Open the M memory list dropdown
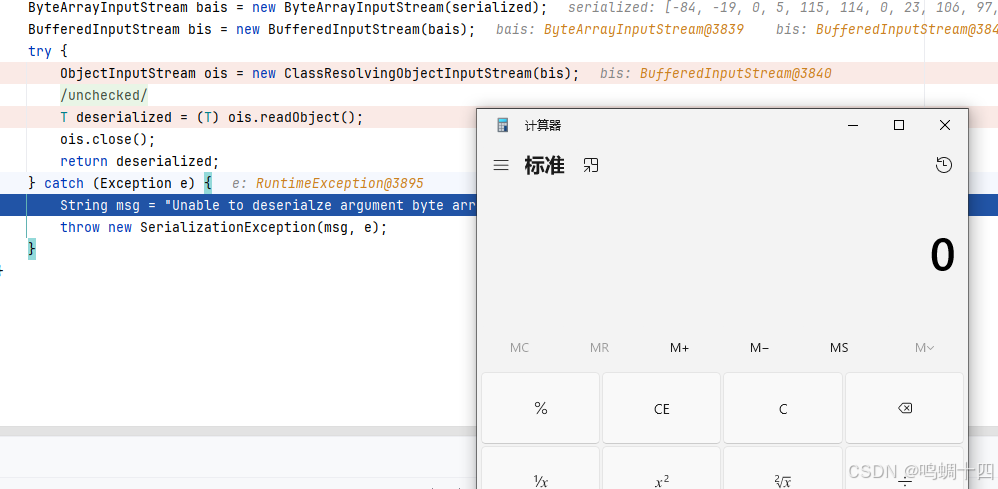The width and height of the screenshot is (998, 489). click(924, 348)
